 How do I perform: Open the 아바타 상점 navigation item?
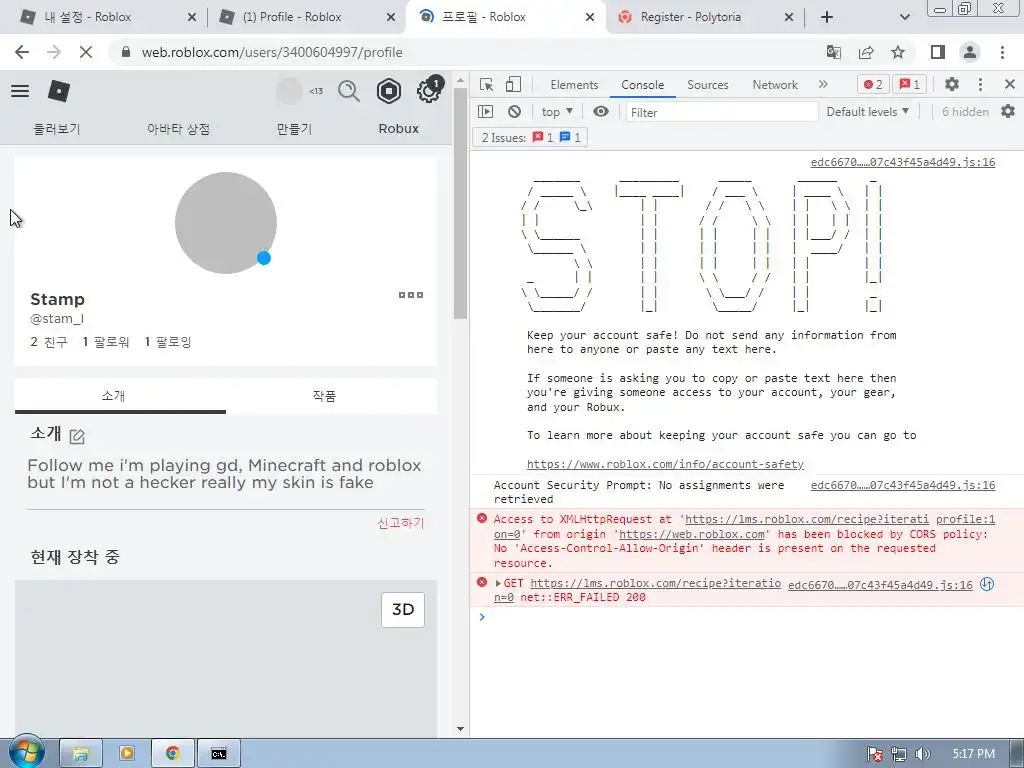(x=178, y=129)
